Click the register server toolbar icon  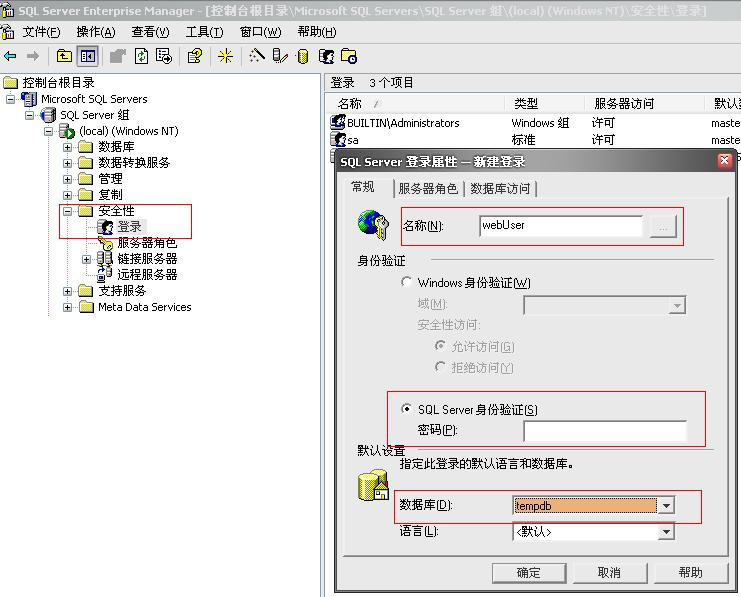[x=280, y=56]
